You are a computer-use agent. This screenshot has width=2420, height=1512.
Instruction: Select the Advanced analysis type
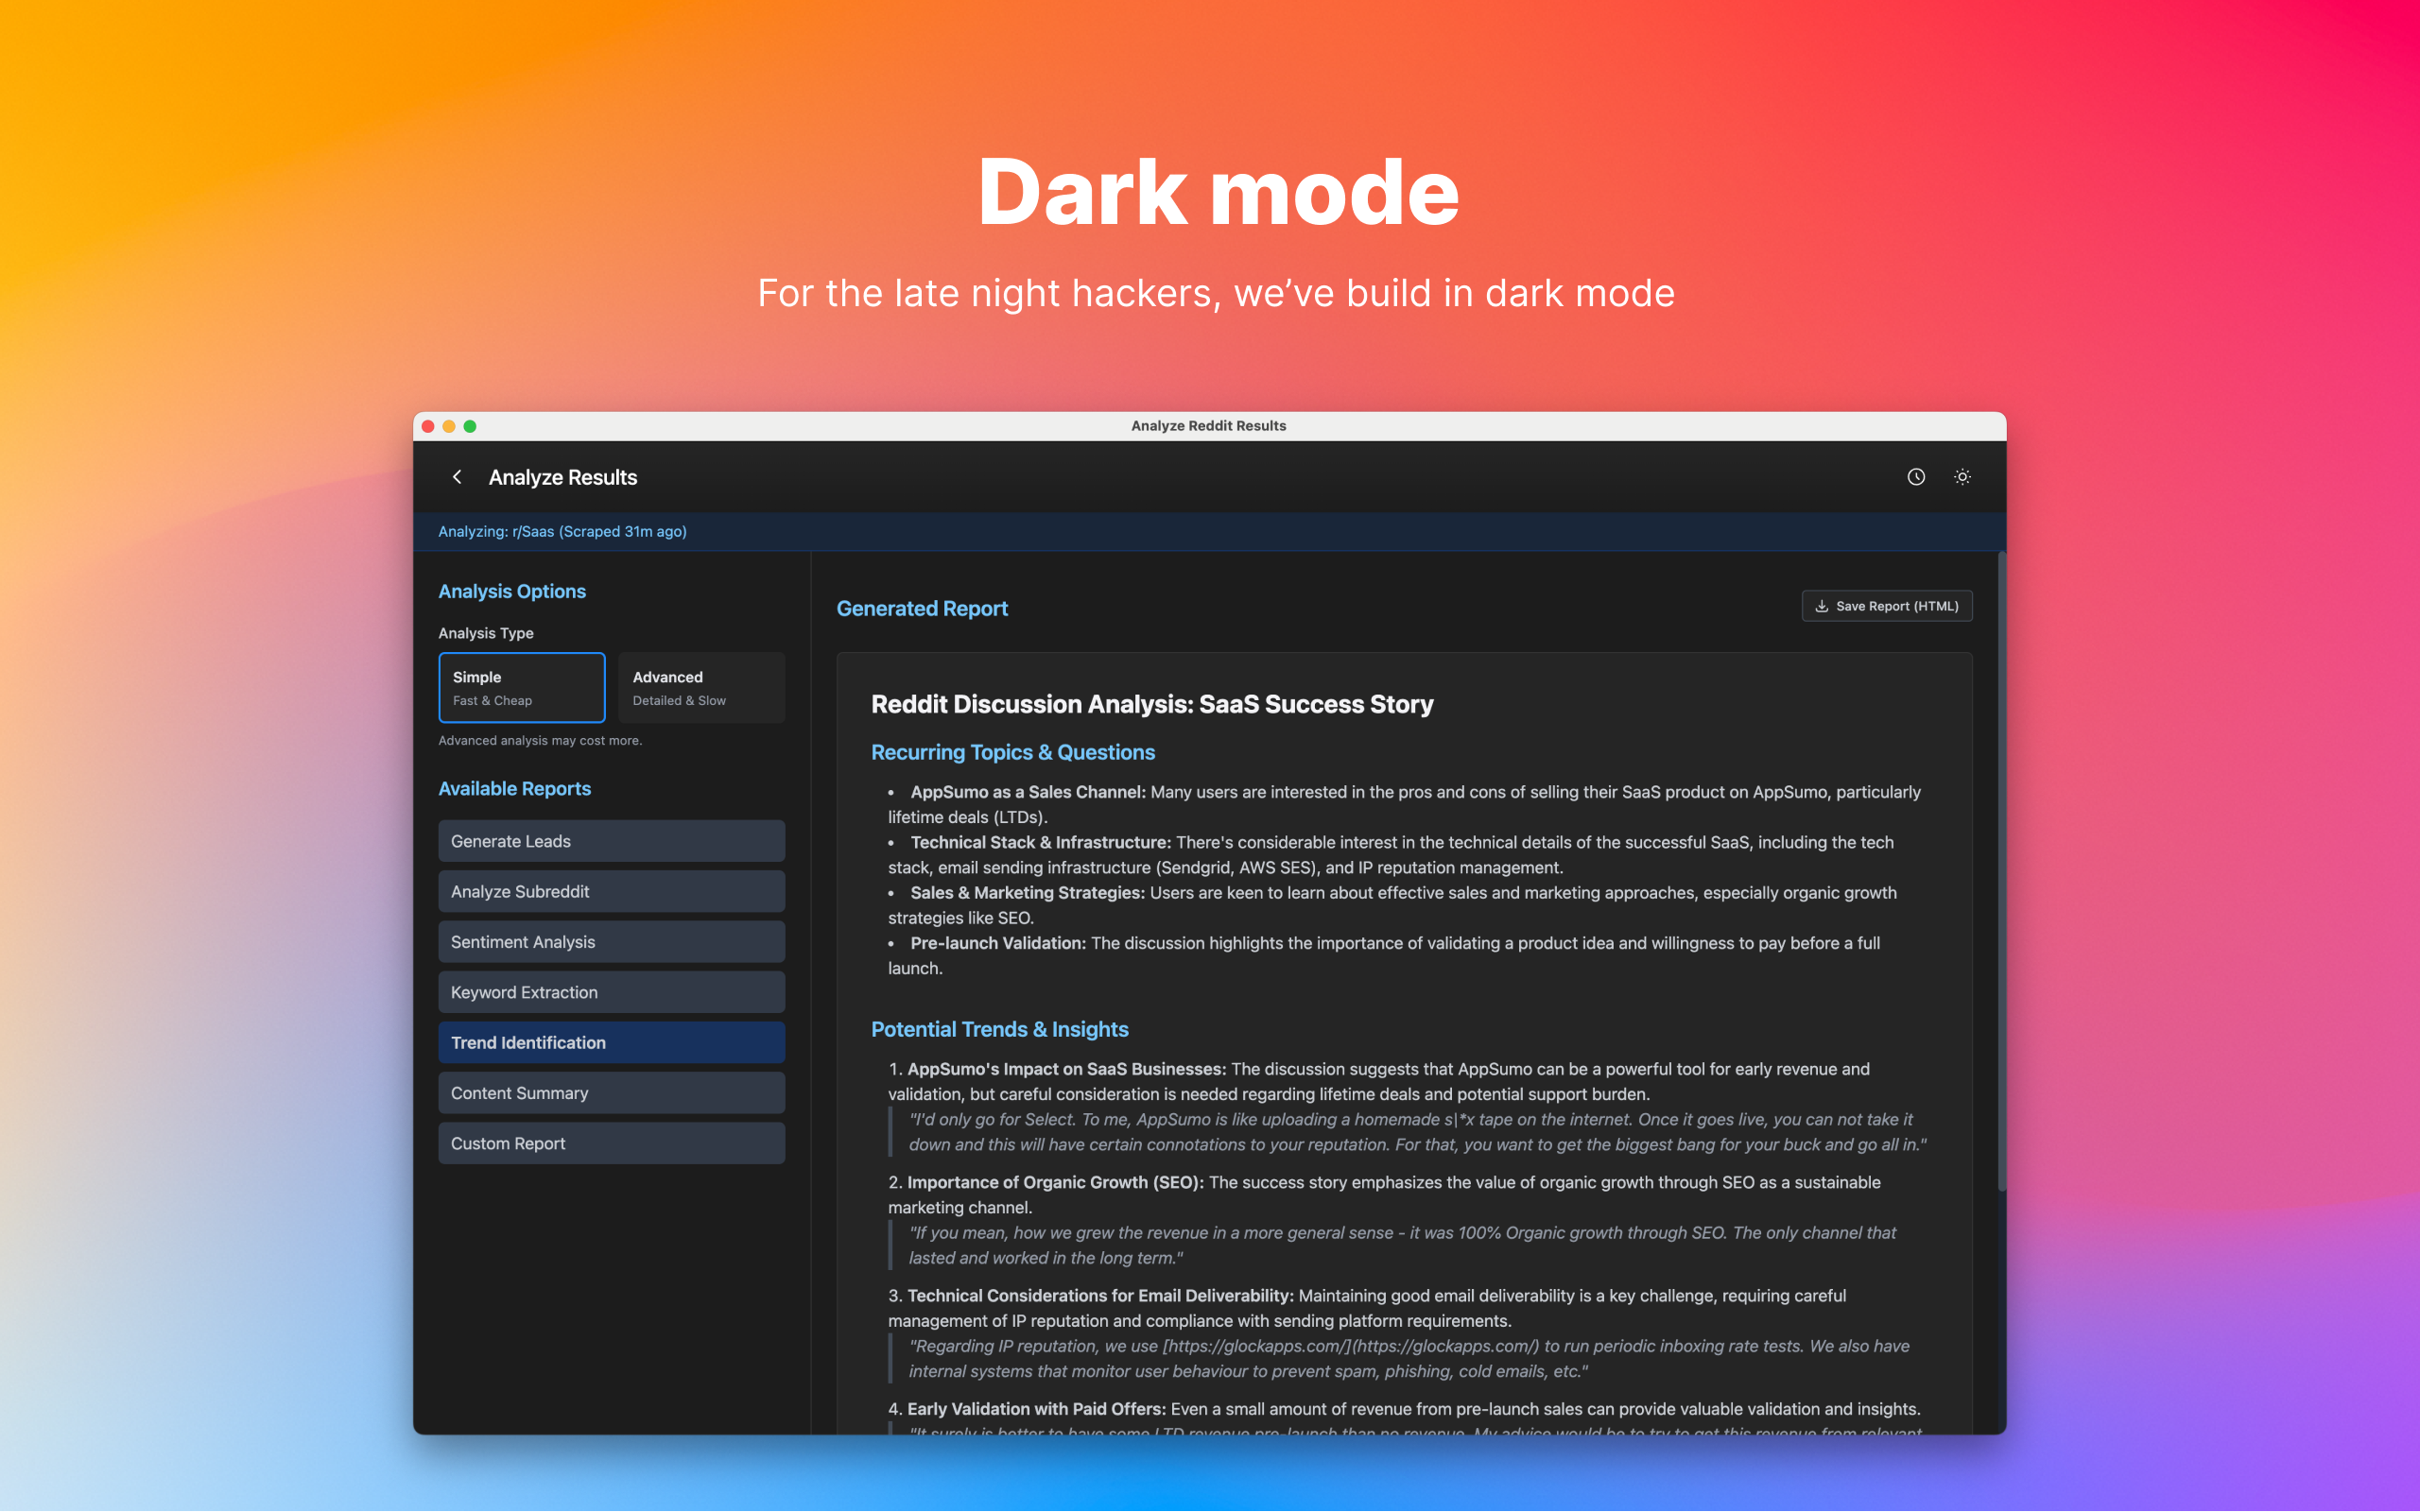point(701,687)
